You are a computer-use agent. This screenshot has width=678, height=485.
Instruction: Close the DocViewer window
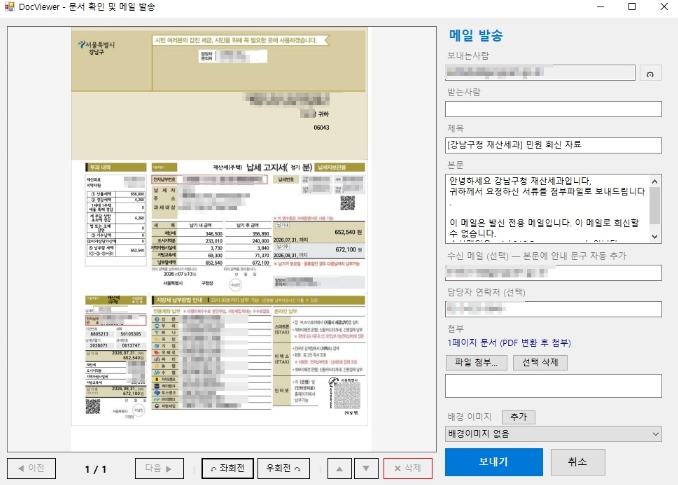tap(664, 6)
